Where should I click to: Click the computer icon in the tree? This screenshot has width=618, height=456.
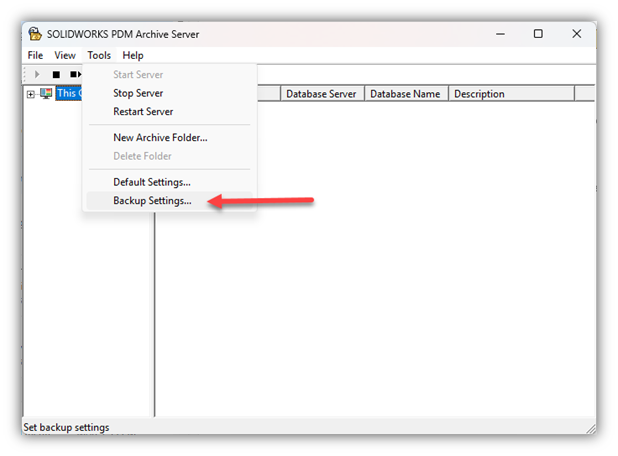coord(46,94)
